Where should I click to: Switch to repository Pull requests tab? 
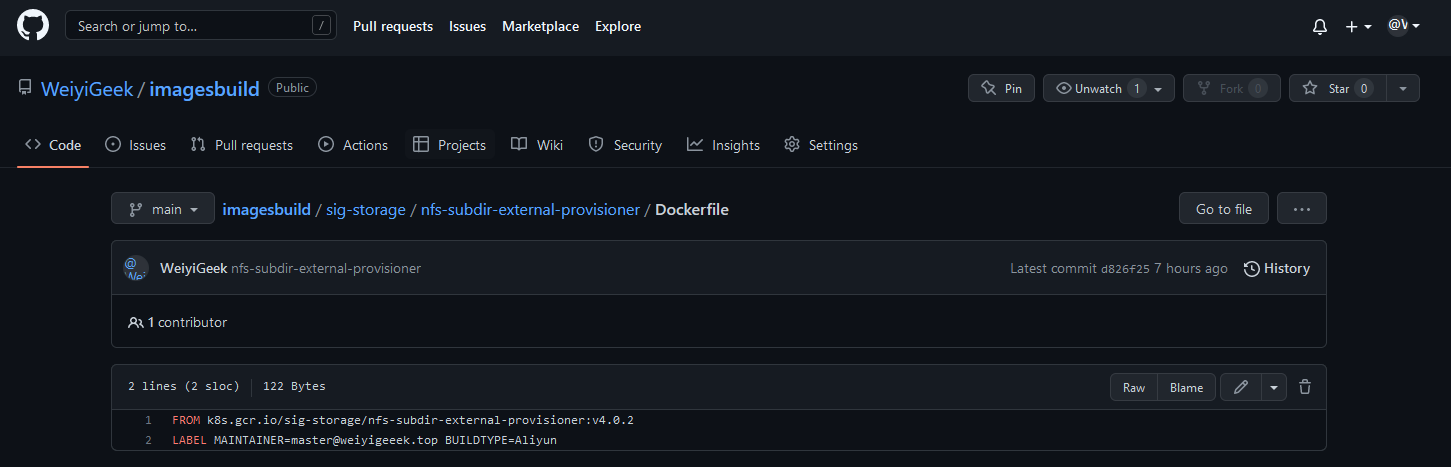241,145
